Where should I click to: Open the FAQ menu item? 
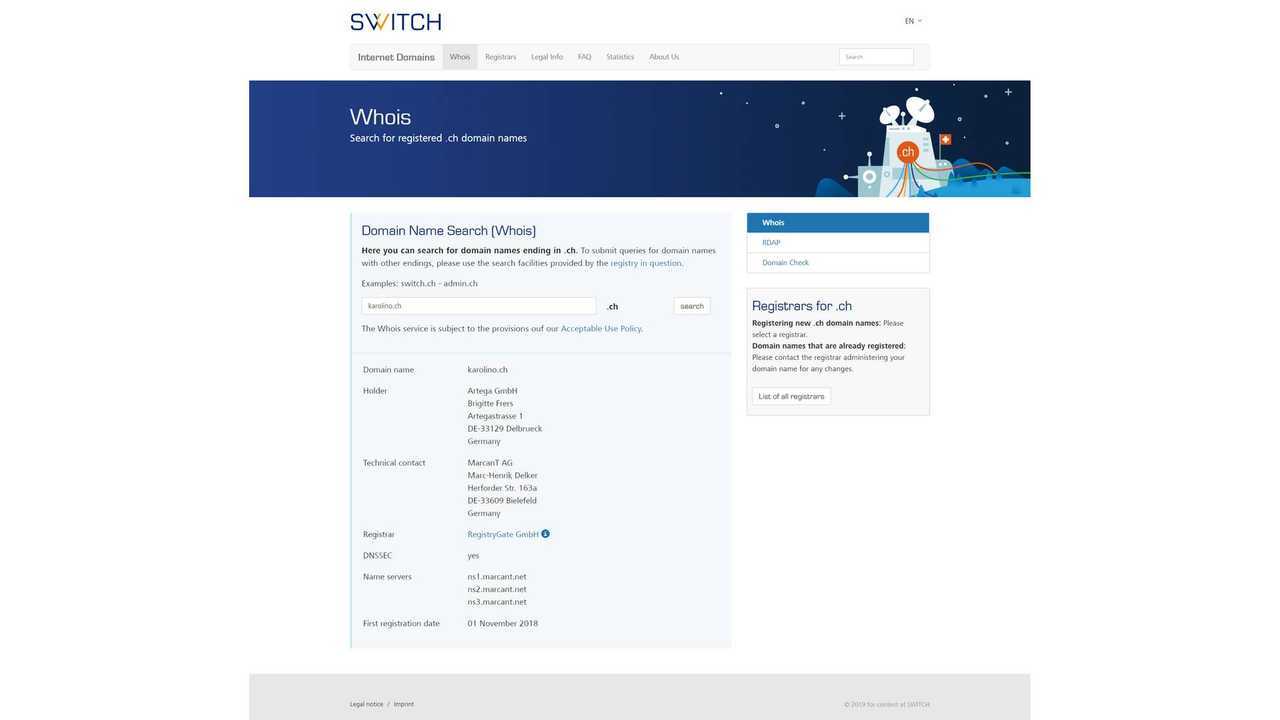(x=585, y=57)
